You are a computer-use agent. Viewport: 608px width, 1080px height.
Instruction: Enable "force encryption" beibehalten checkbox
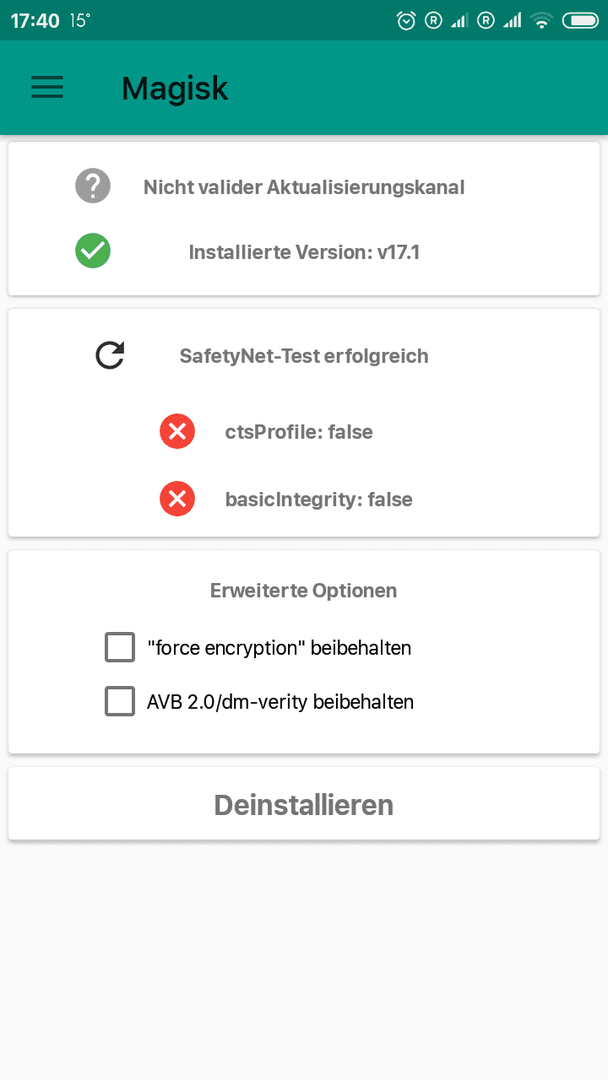(x=120, y=647)
